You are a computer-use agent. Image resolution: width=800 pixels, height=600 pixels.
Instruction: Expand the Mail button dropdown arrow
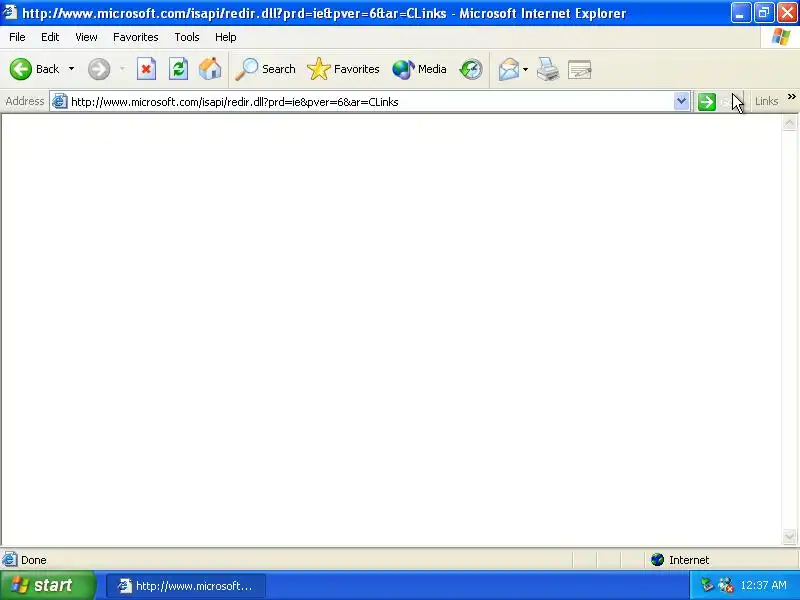click(526, 69)
